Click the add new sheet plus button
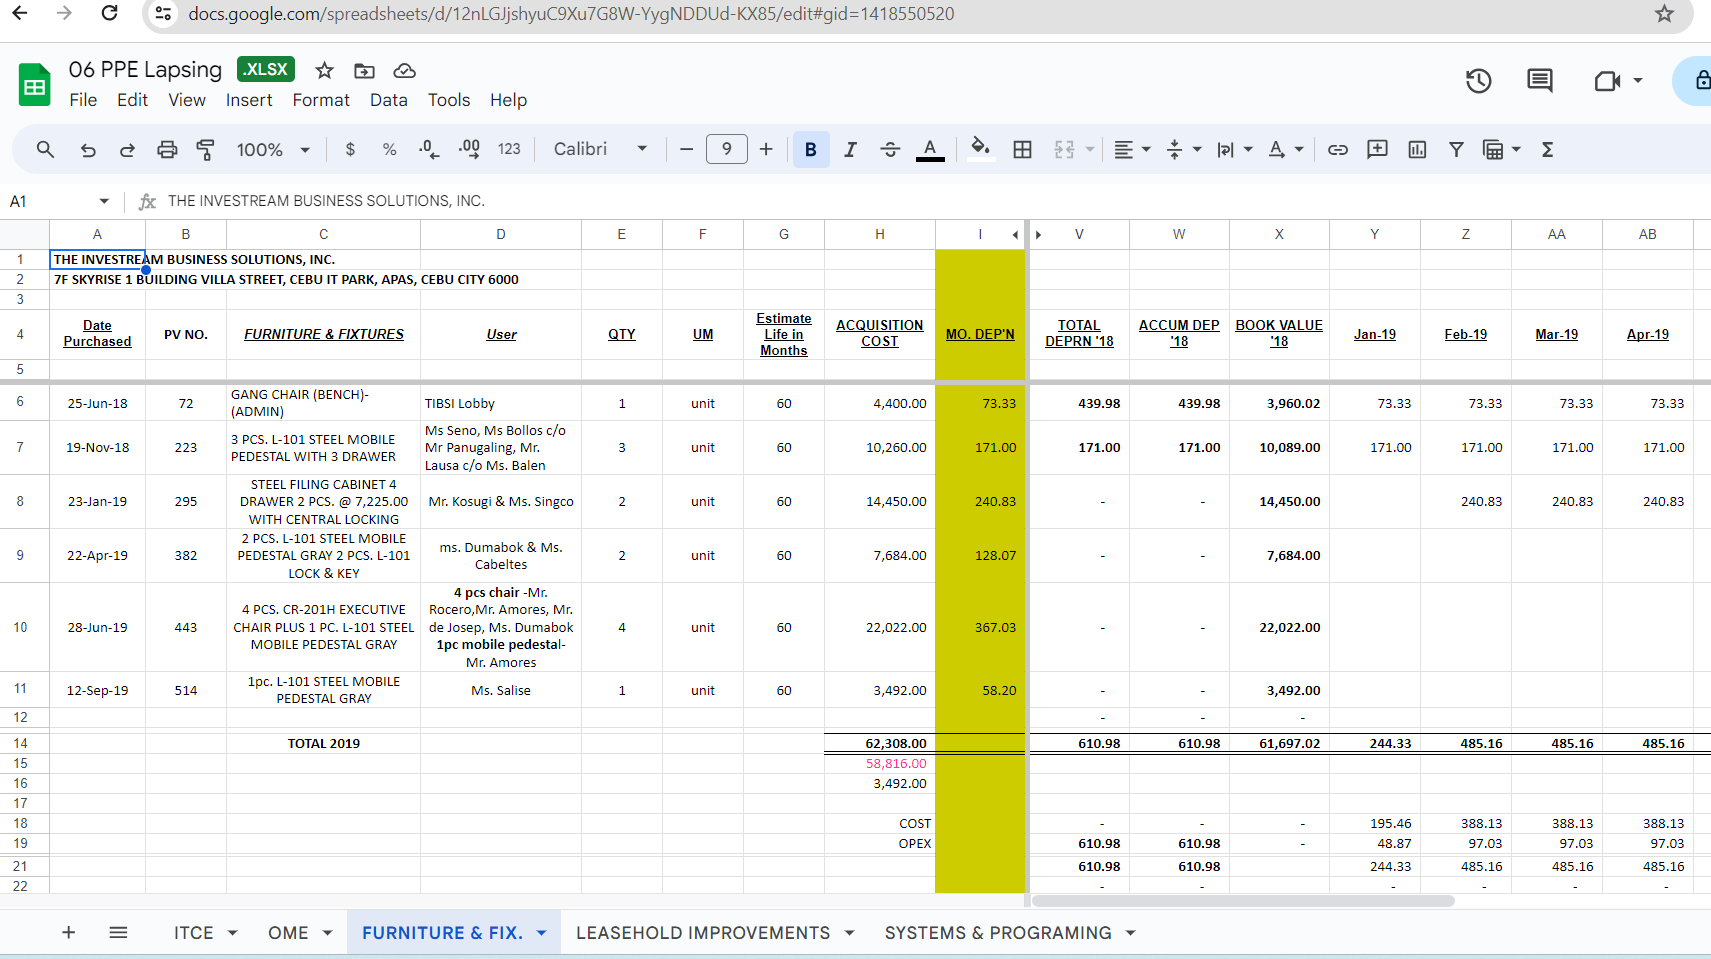Viewport: 1711px width, 959px height. (x=68, y=933)
